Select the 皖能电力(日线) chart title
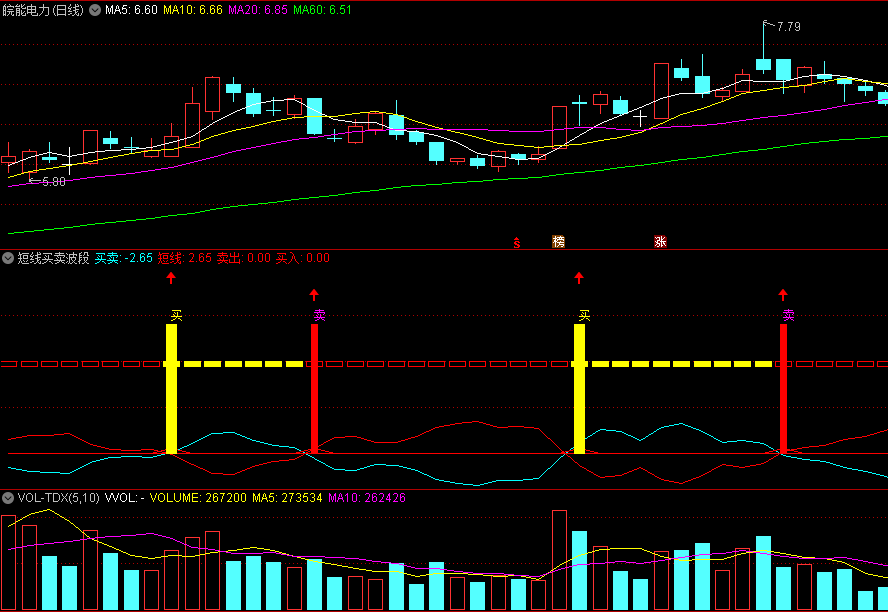 (43, 10)
